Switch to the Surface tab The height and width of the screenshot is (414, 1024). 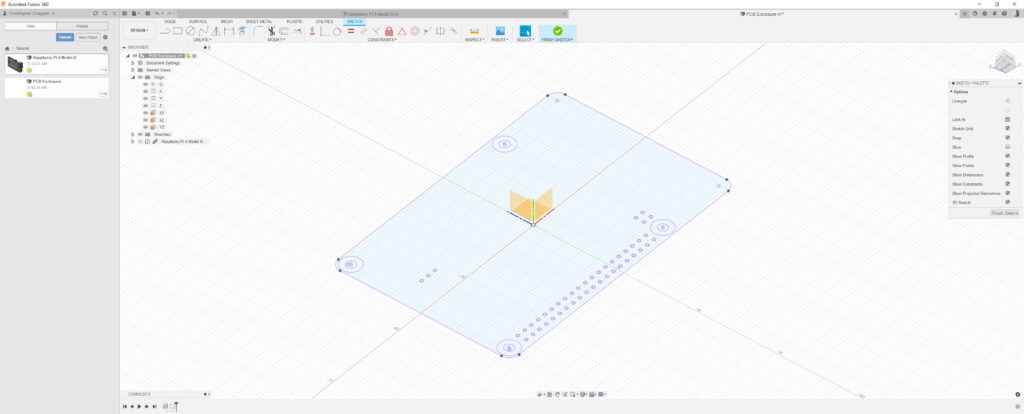pyautogui.click(x=198, y=22)
